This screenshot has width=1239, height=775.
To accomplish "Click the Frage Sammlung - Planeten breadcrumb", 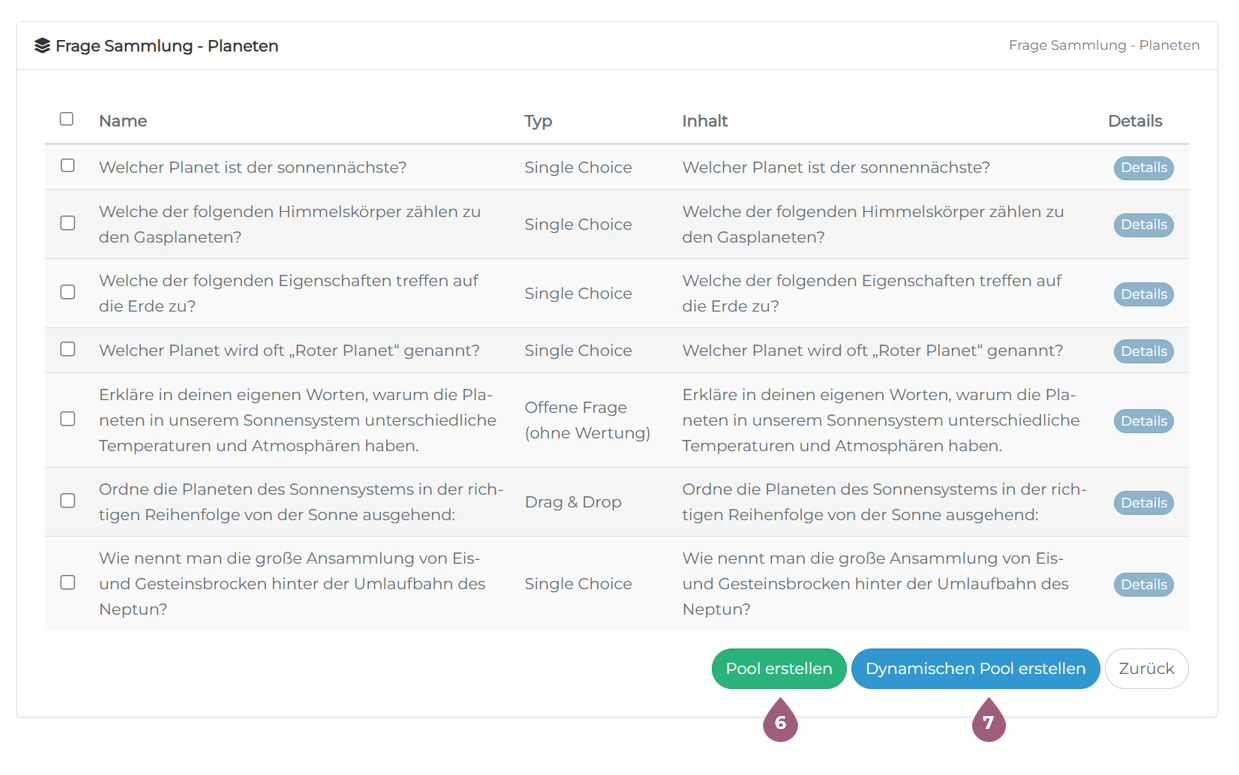I will point(1104,45).
